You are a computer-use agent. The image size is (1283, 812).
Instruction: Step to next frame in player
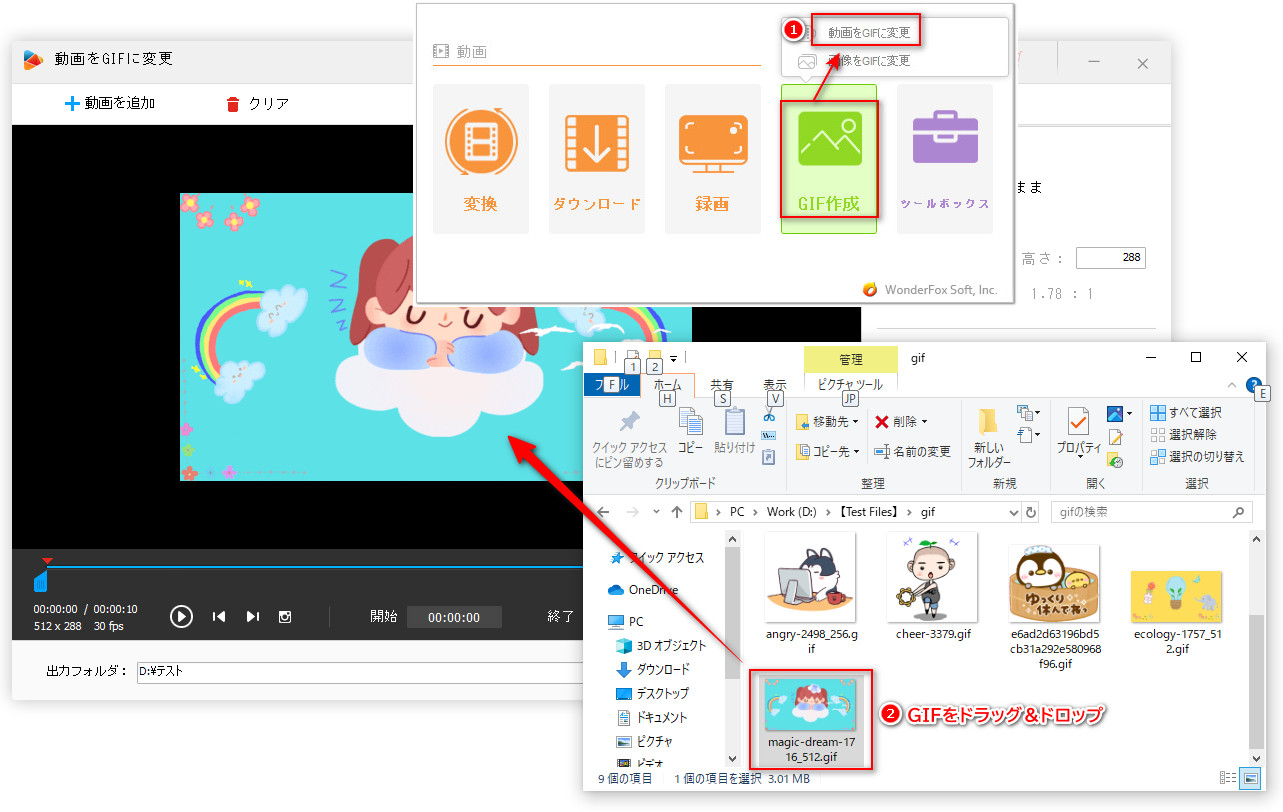pyautogui.click(x=253, y=616)
